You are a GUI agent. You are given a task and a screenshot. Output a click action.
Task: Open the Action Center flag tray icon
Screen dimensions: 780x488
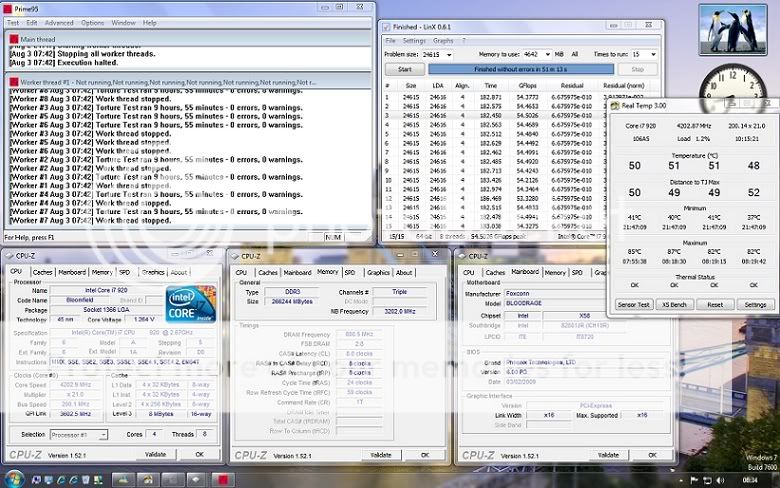[694, 480]
